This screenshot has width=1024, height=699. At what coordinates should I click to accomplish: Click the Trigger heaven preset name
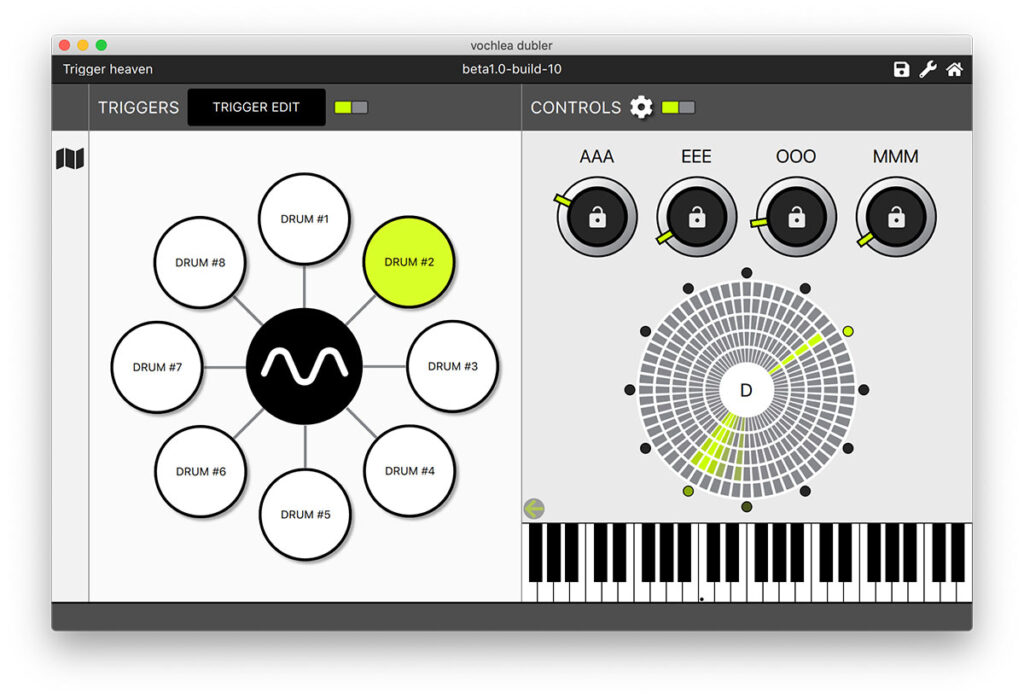point(108,69)
